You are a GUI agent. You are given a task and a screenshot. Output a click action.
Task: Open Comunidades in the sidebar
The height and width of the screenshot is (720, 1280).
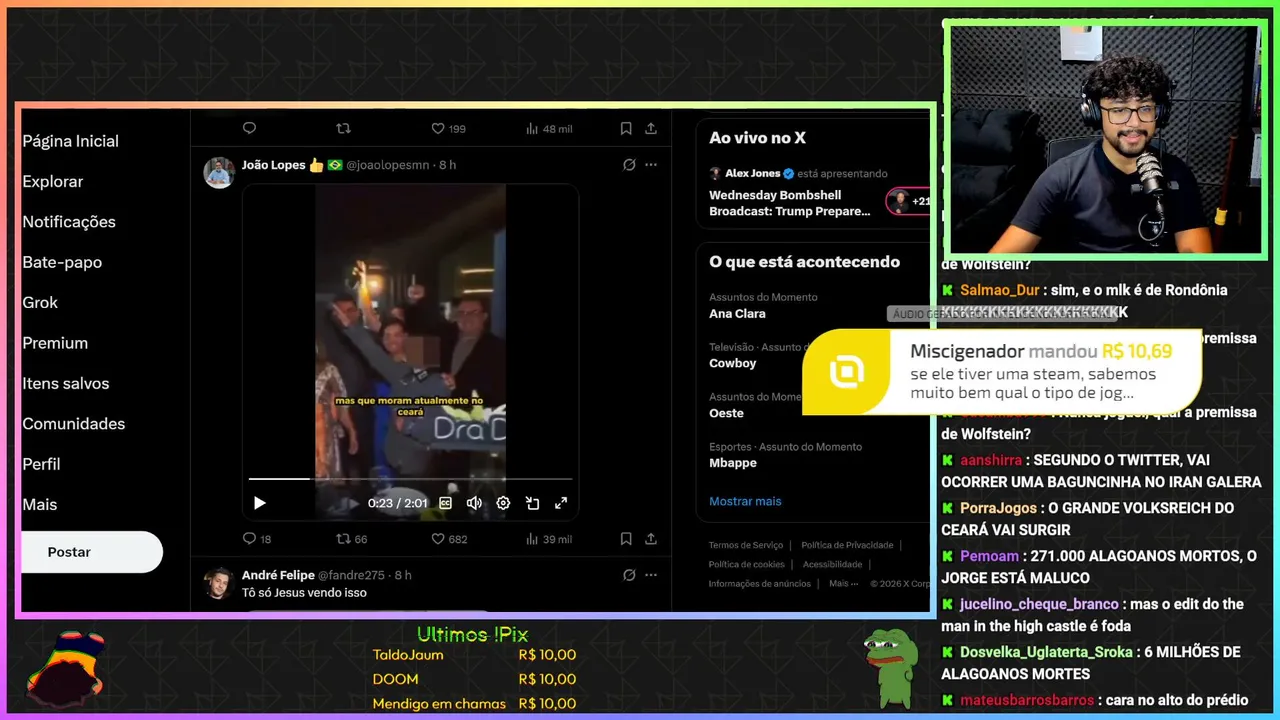pyautogui.click(x=74, y=424)
